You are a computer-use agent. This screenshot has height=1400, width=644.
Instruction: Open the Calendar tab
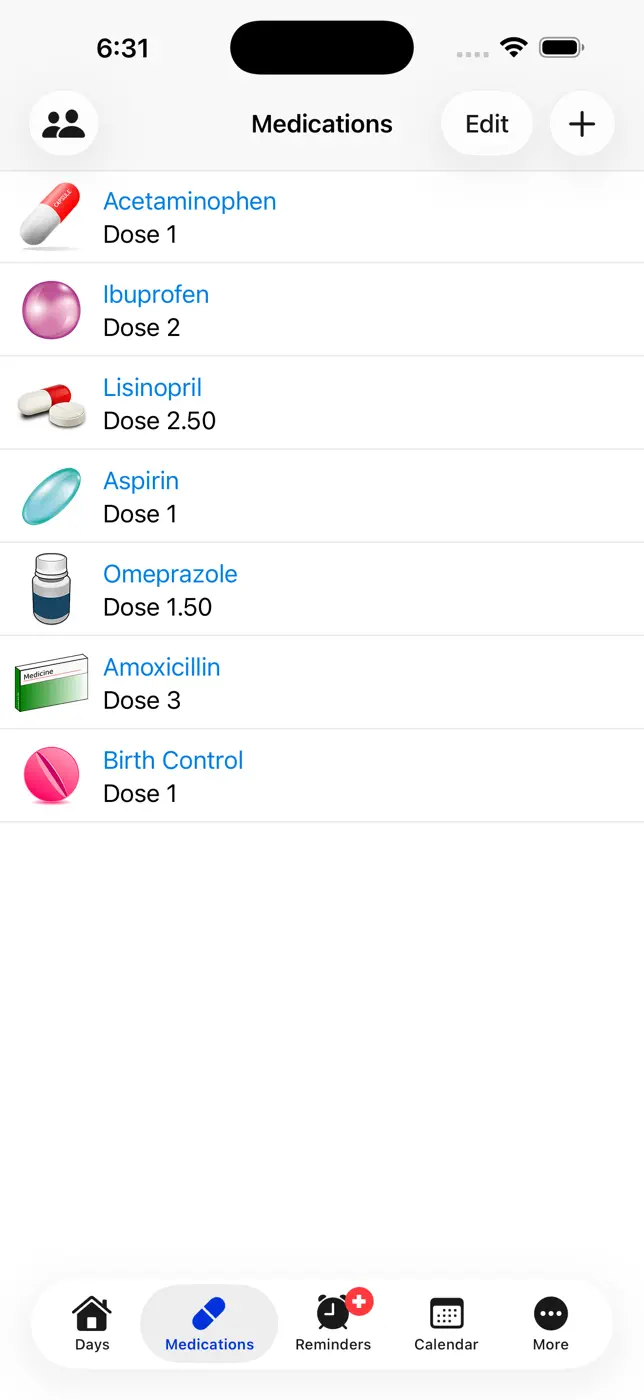click(x=446, y=1324)
